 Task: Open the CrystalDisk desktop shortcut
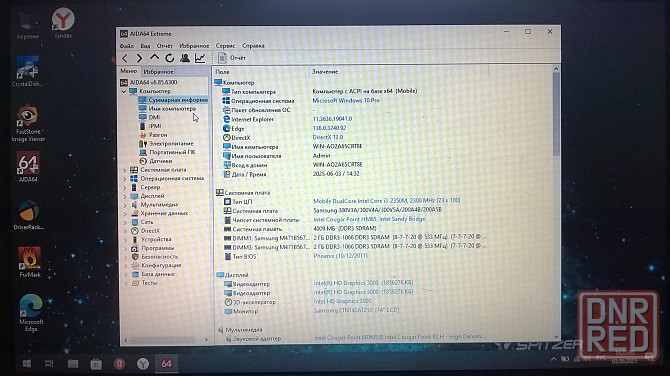[x=27, y=71]
